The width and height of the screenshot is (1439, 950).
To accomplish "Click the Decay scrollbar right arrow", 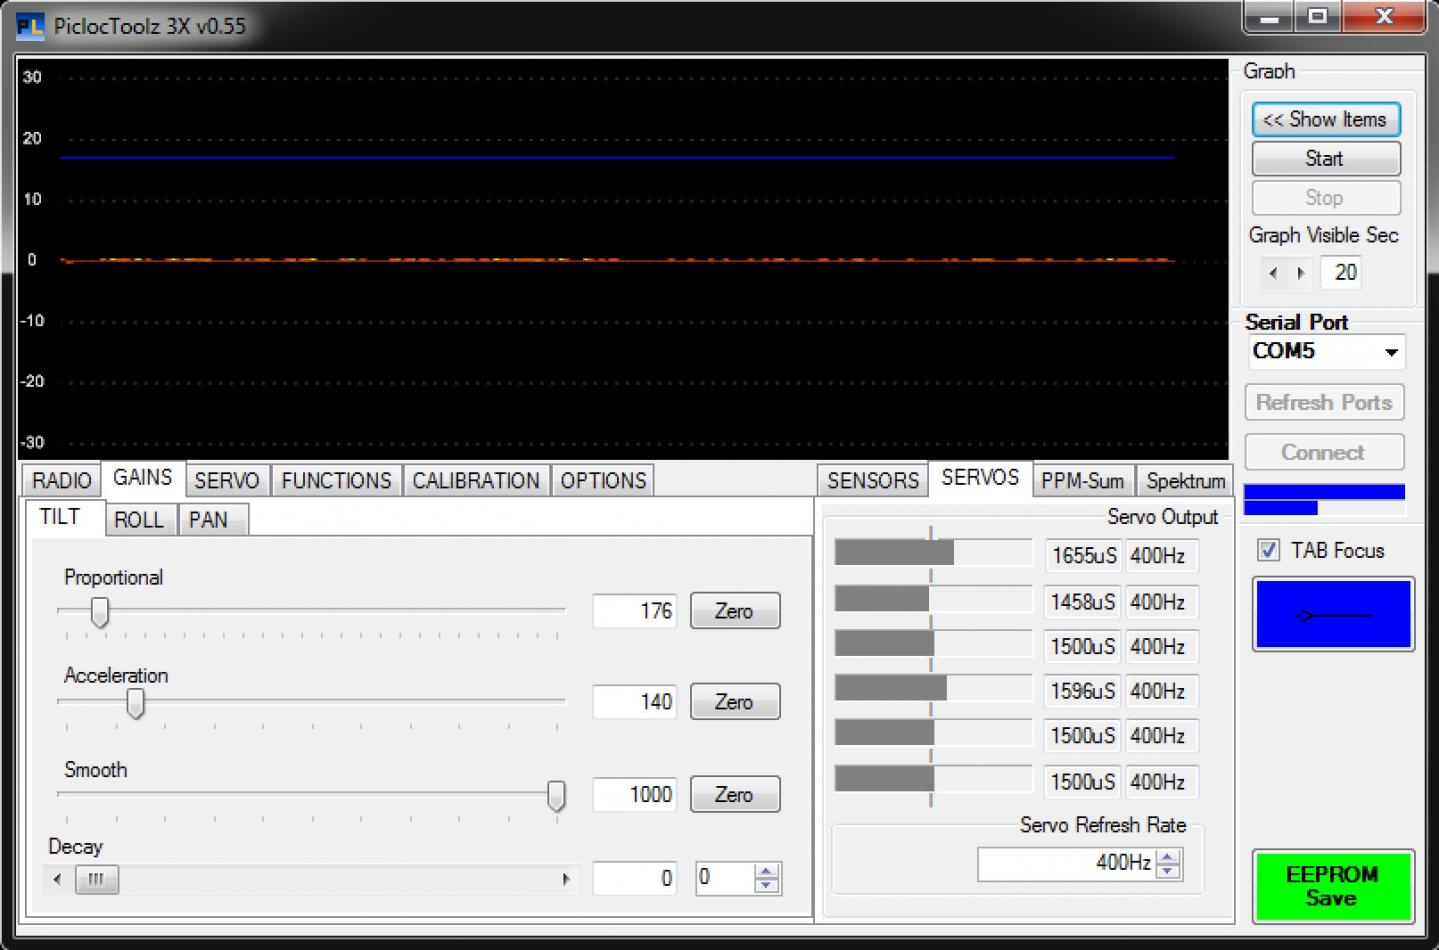I will click(x=566, y=880).
